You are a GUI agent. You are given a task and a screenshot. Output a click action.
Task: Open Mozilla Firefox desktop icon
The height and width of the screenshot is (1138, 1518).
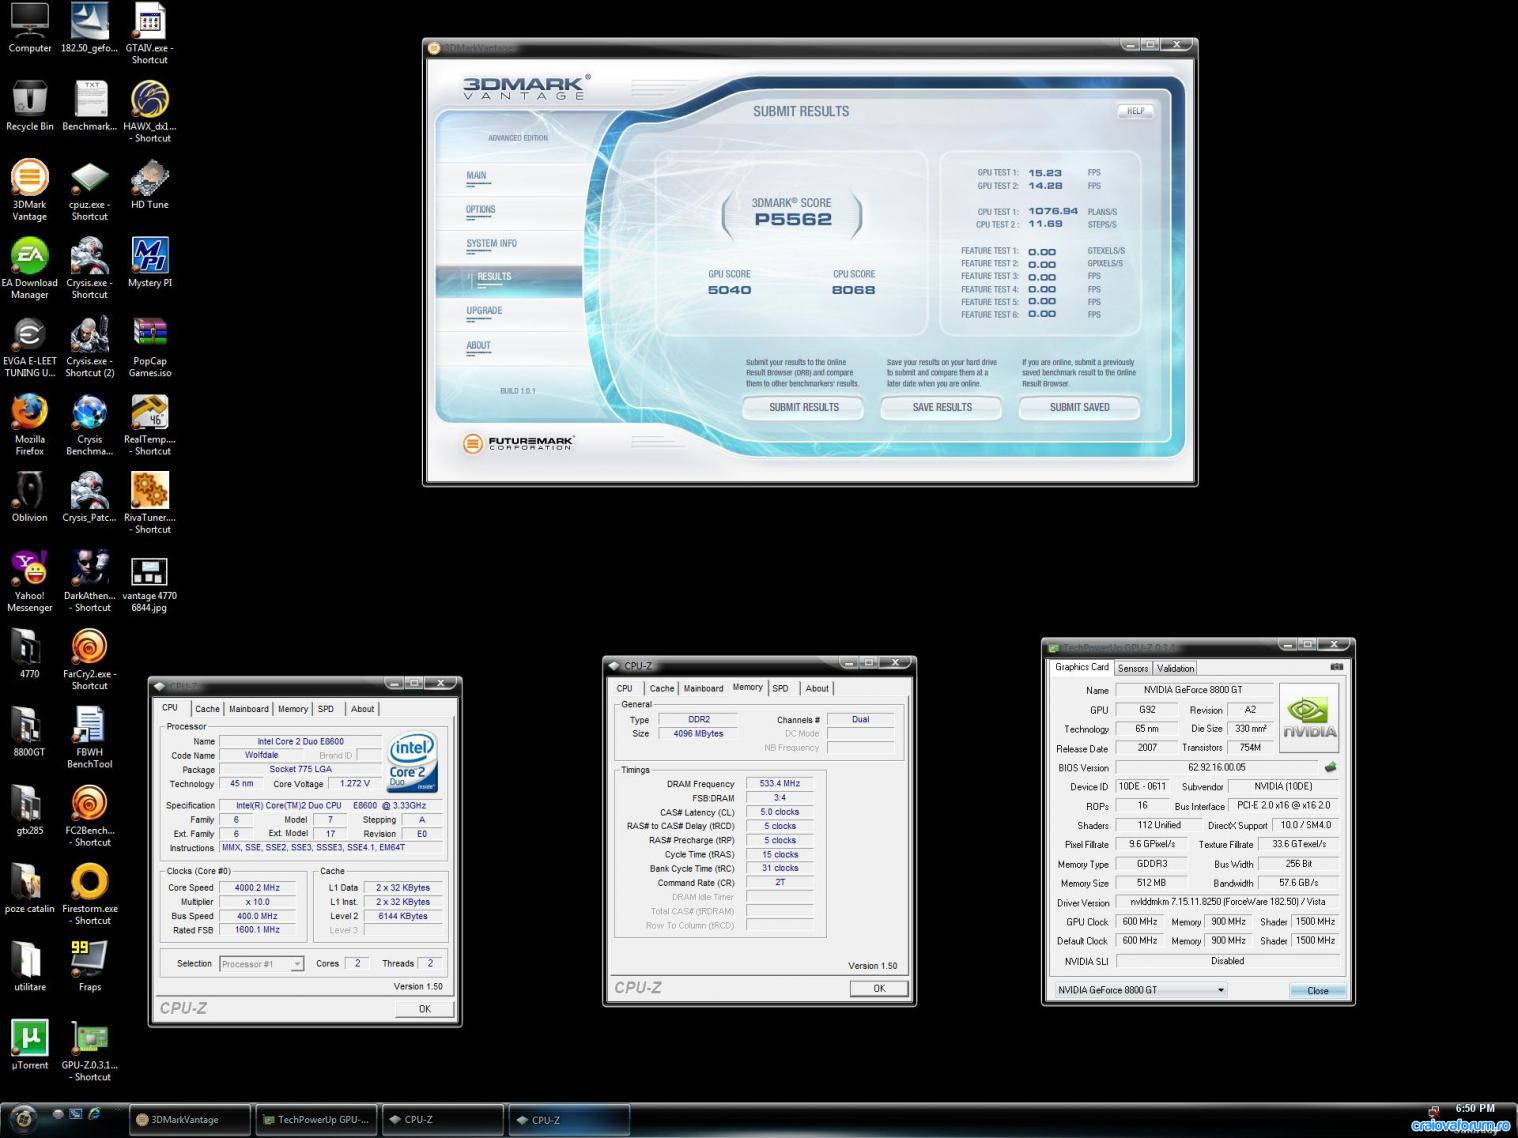pyautogui.click(x=29, y=424)
